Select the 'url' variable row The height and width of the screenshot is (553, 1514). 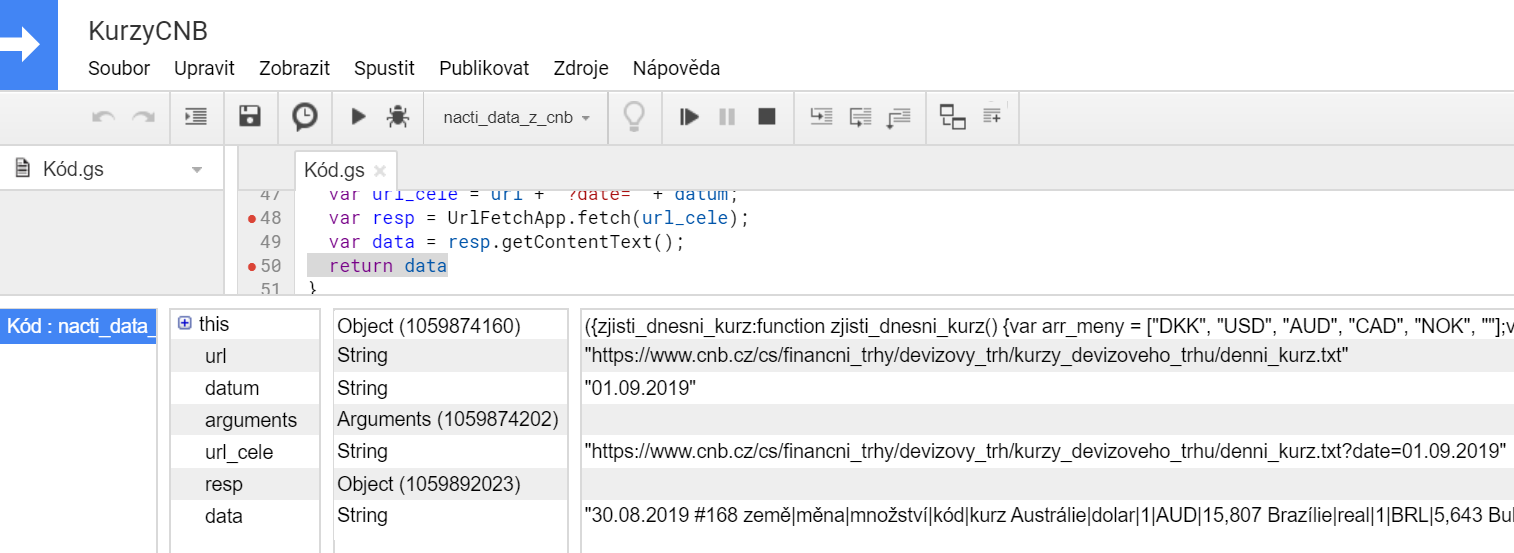click(x=245, y=356)
